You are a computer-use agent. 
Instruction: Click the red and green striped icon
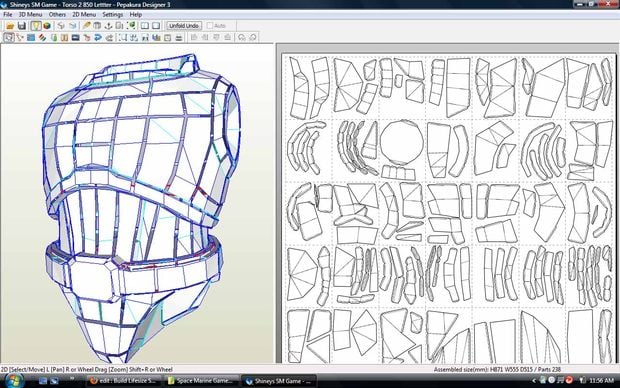[42, 38]
